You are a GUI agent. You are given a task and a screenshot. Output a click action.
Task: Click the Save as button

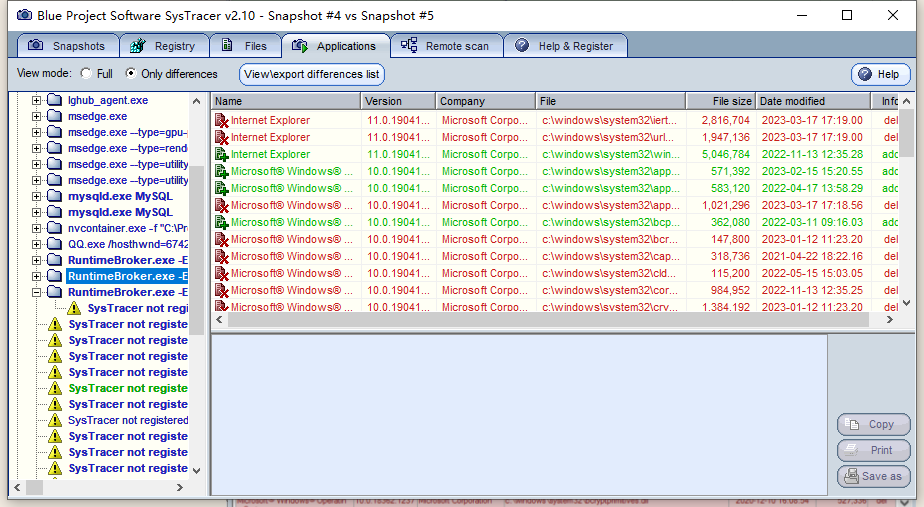pyautogui.click(x=873, y=476)
